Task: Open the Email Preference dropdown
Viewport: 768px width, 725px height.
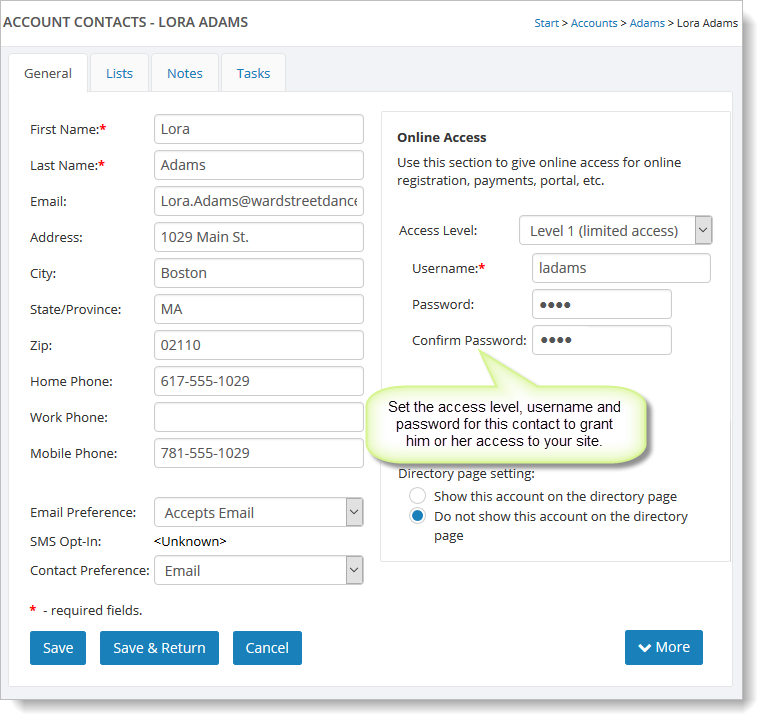Action: coord(258,512)
